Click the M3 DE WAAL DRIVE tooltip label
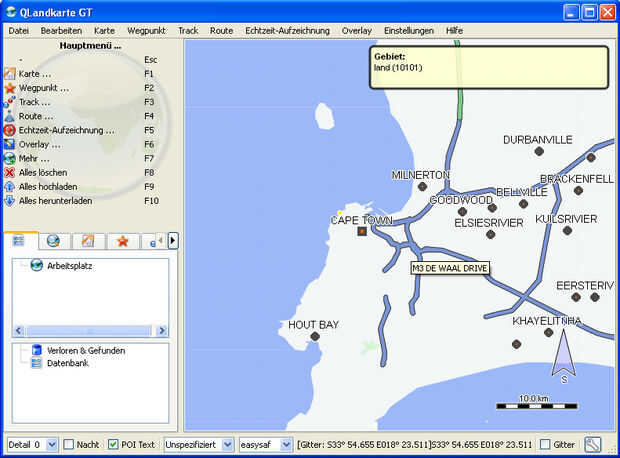This screenshot has width=620, height=458. tap(450, 268)
